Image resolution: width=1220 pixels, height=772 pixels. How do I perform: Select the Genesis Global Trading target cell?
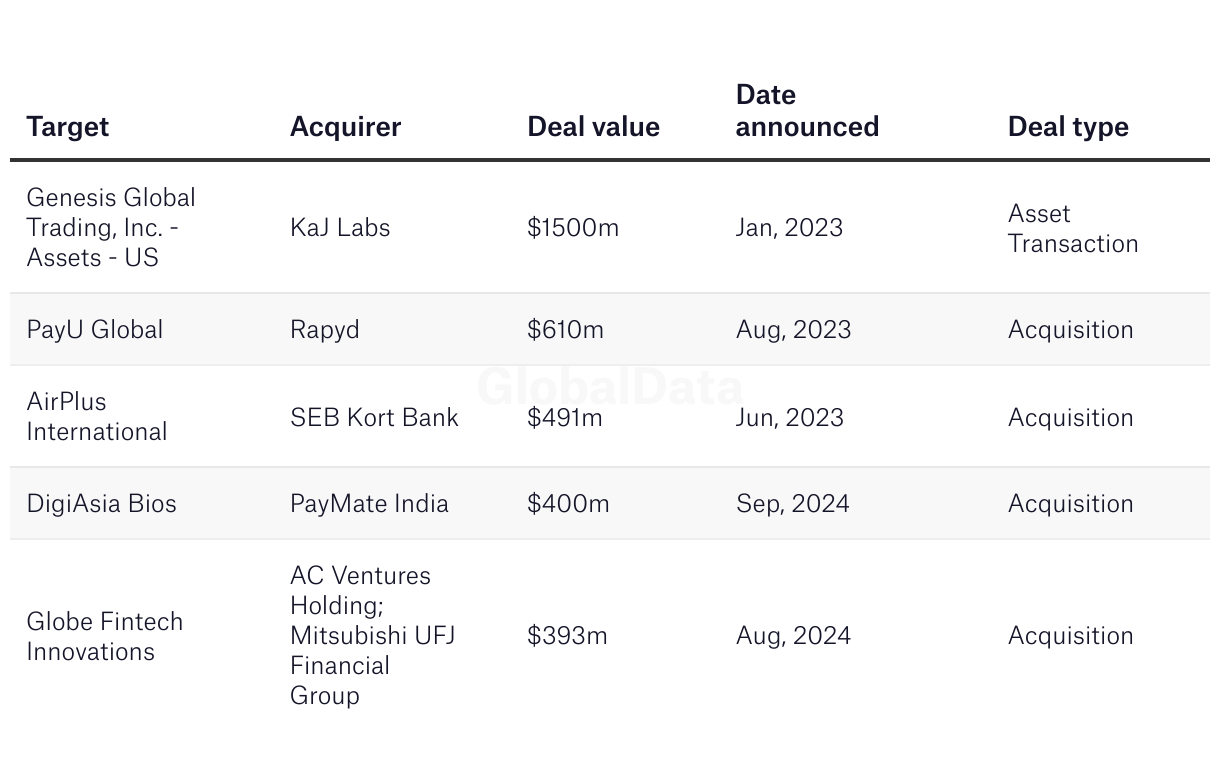[111, 227]
